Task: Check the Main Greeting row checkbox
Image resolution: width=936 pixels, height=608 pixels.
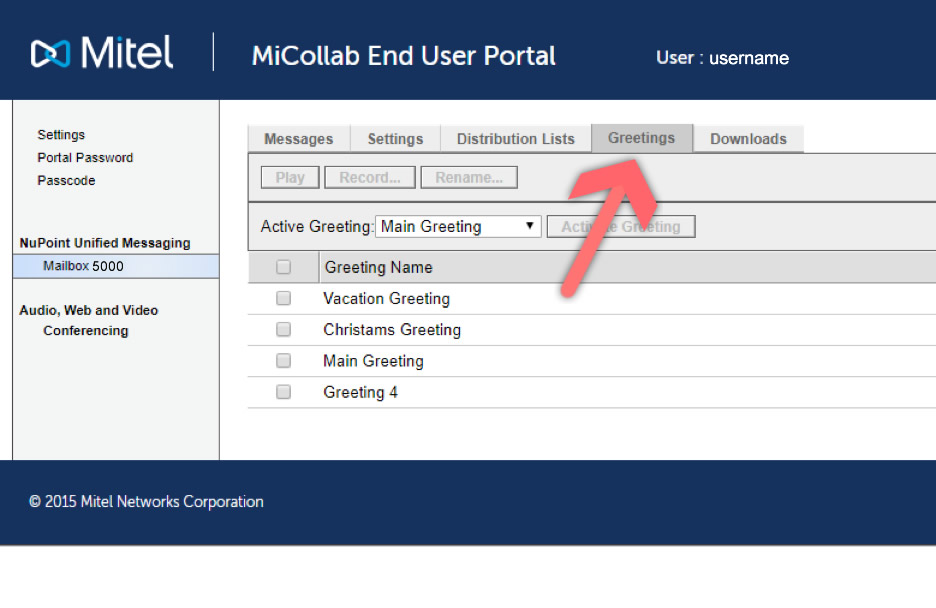Action: coord(284,360)
